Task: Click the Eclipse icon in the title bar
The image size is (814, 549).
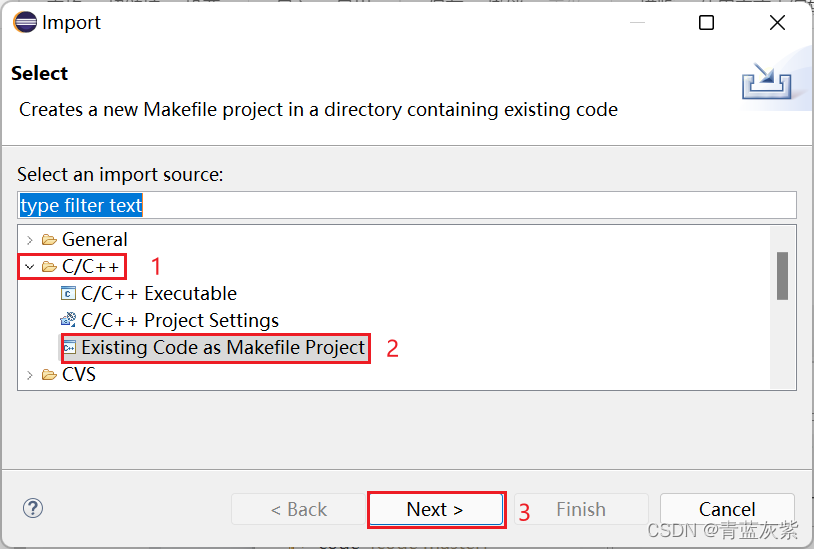Action: click(25, 23)
